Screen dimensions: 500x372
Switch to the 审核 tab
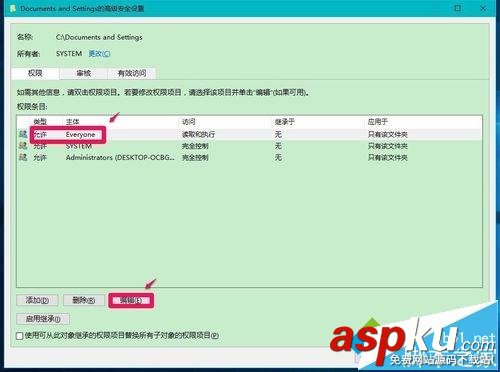coord(83,73)
